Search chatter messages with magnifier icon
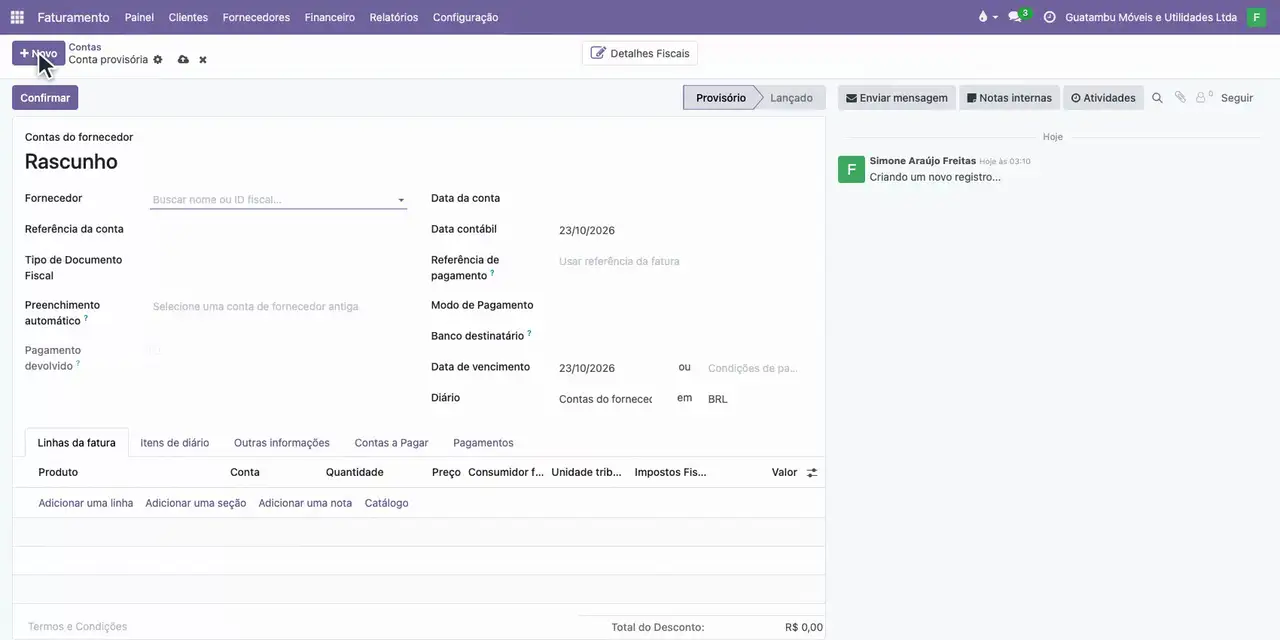 pyautogui.click(x=1157, y=98)
